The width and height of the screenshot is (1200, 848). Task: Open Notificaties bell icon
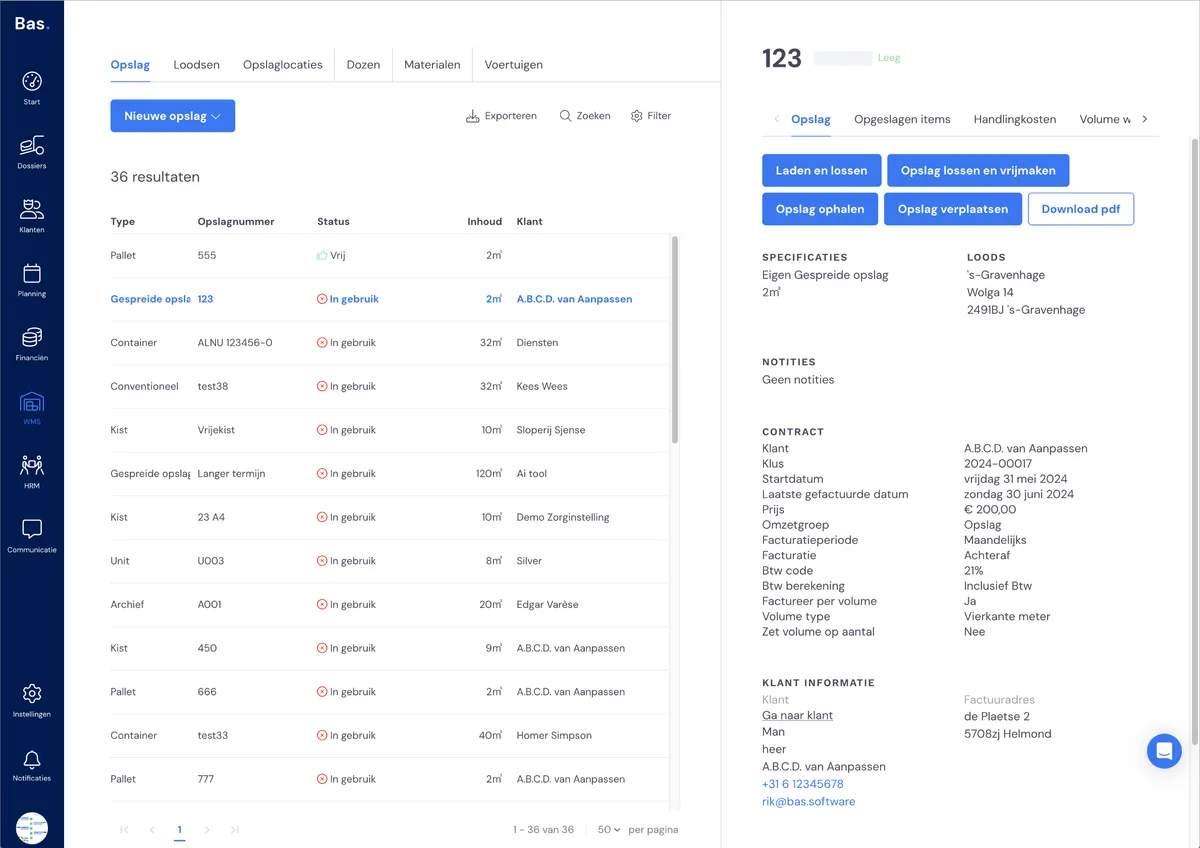click(x=32, y=758)
